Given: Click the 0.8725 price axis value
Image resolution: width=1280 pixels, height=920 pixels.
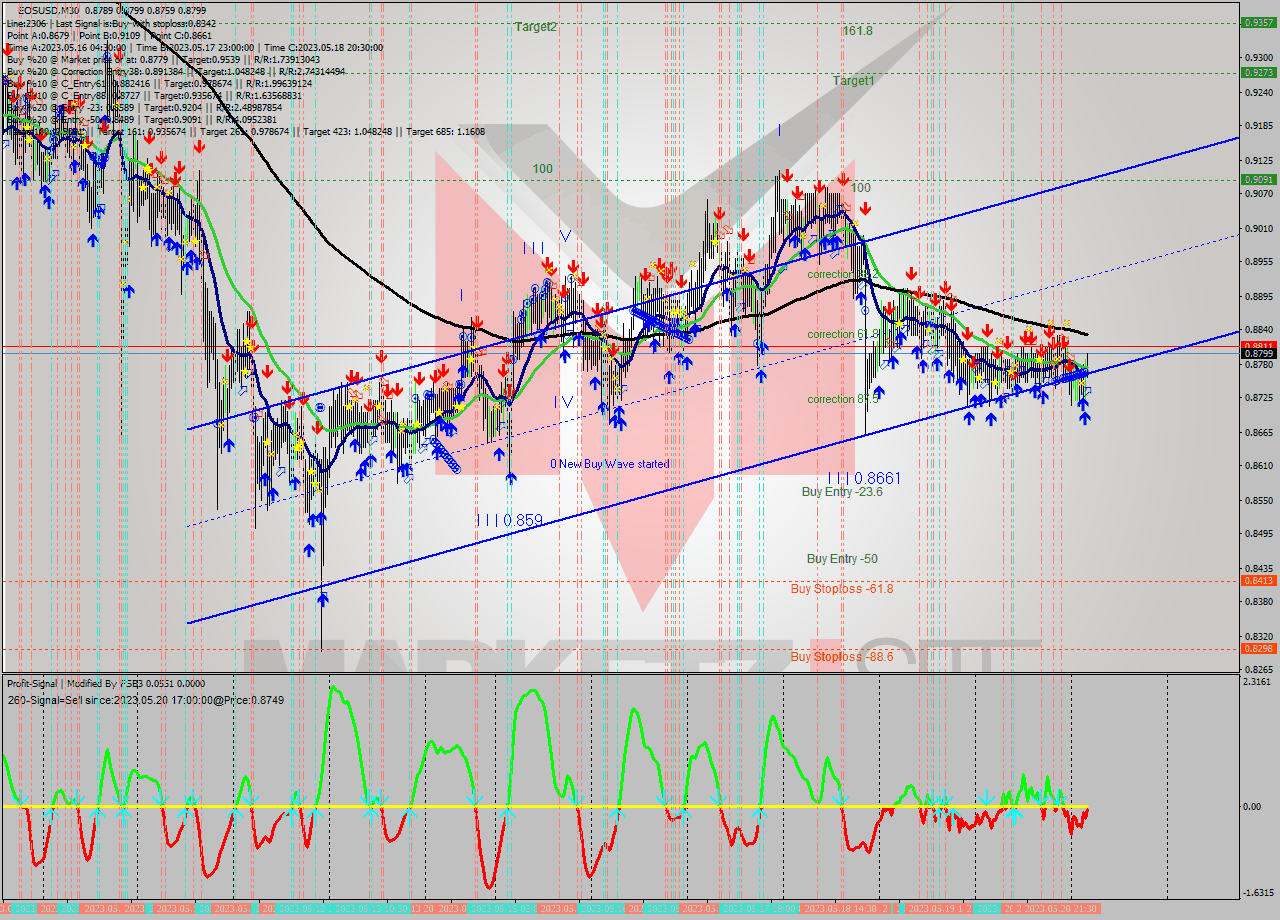Looking at the screenshot, I should pyautogui.click(x=1257, y=398).
